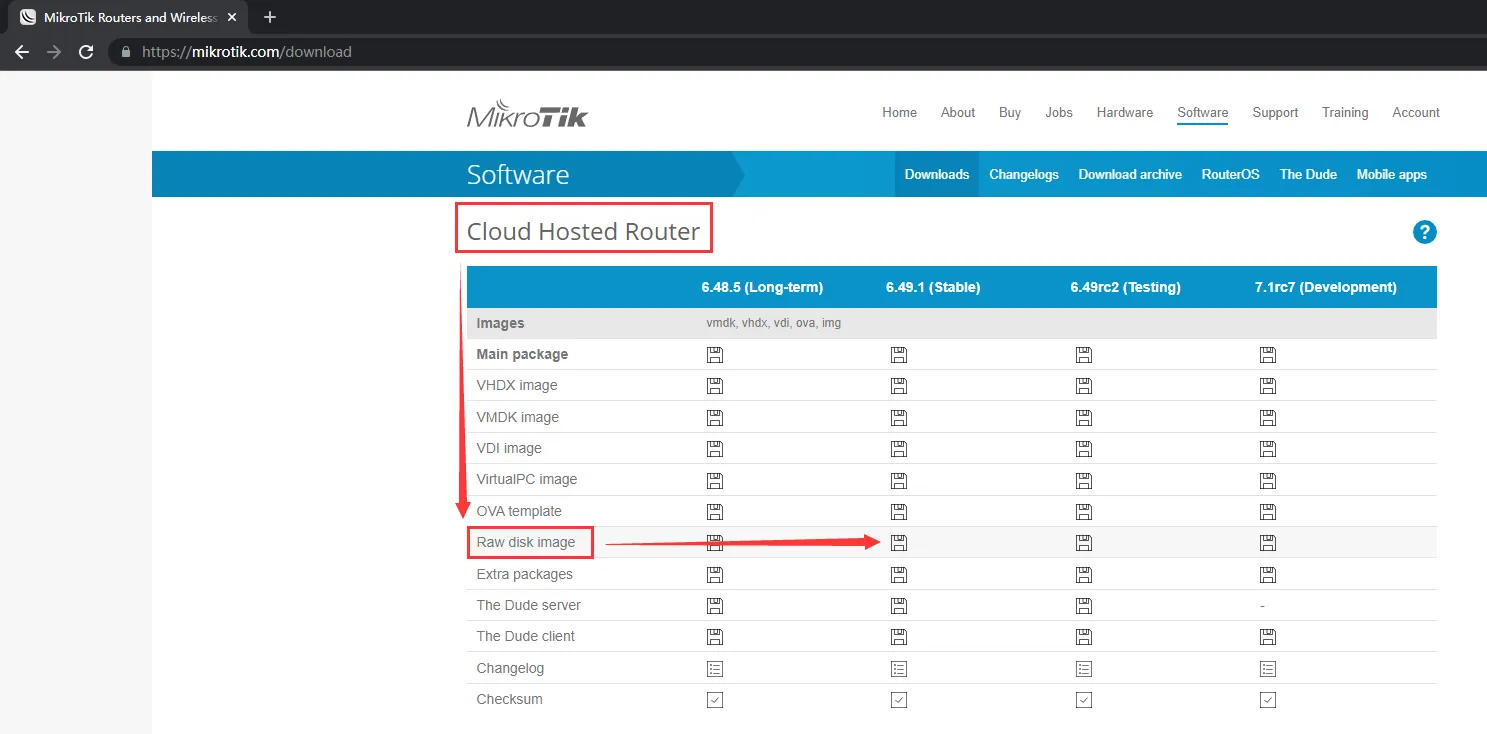Image resolution: width=1487 pixels, height=734 pixels.
Task: Open the help question mark icon
Action: tap(1424, 231)
